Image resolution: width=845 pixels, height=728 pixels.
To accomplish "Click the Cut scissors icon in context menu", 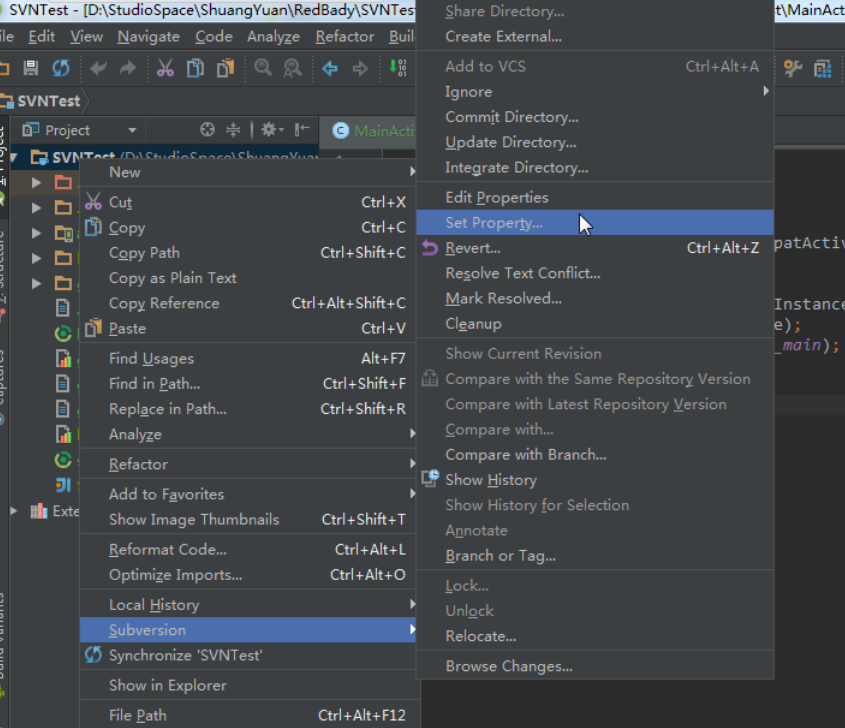I will click(x=93, y=201).
